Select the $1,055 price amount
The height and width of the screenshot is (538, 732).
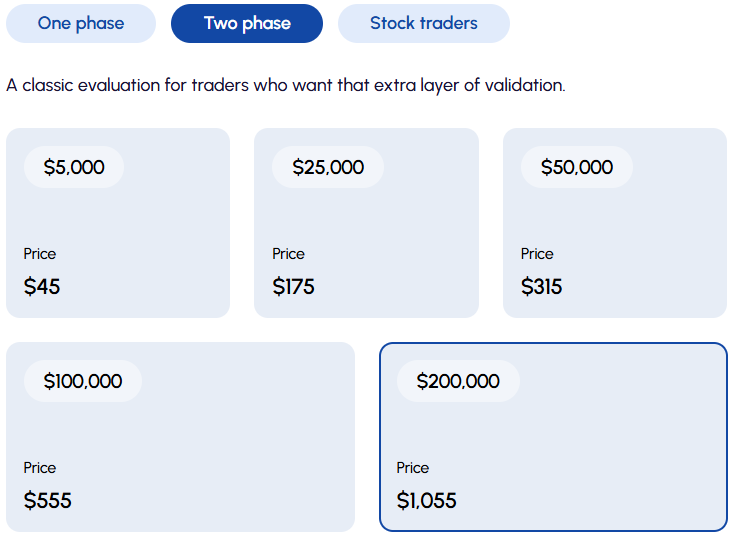[426, 501]
